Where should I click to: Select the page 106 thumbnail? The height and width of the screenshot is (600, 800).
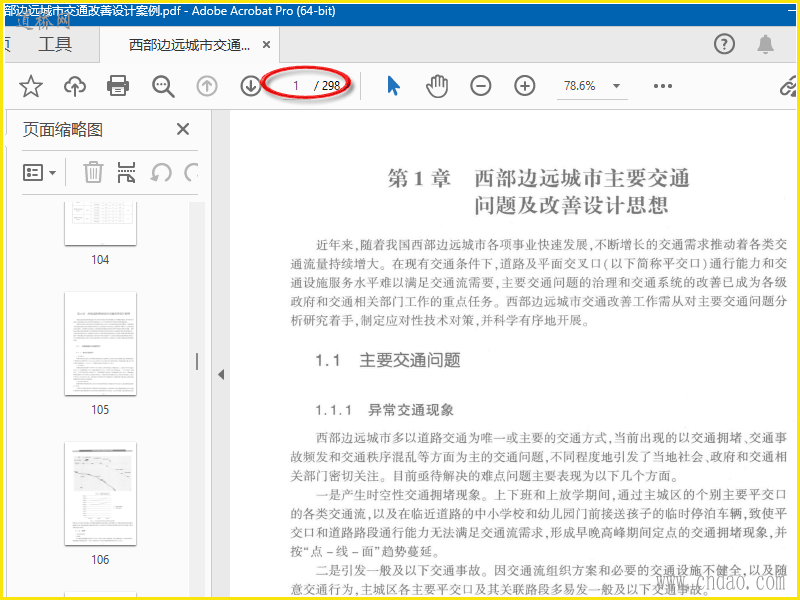pyautogui.click(x=101, y=494)
